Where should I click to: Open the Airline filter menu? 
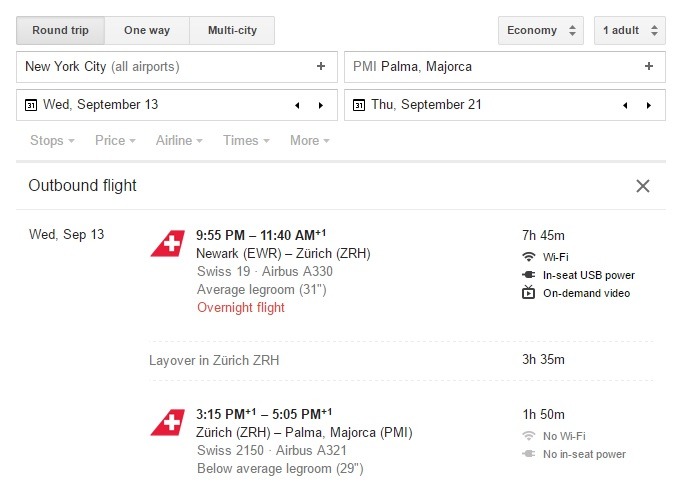click(179, 140)
